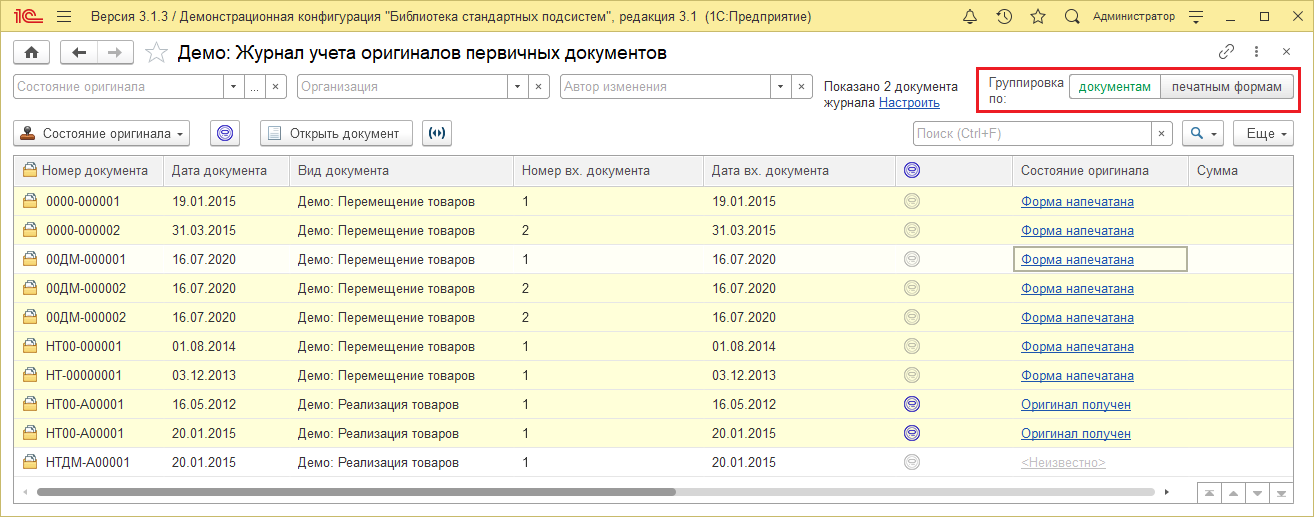Click inside the Организация filter field
The width and height of the screenshot is (1314, 517).
pyautogui.click(x=402, y=87)
